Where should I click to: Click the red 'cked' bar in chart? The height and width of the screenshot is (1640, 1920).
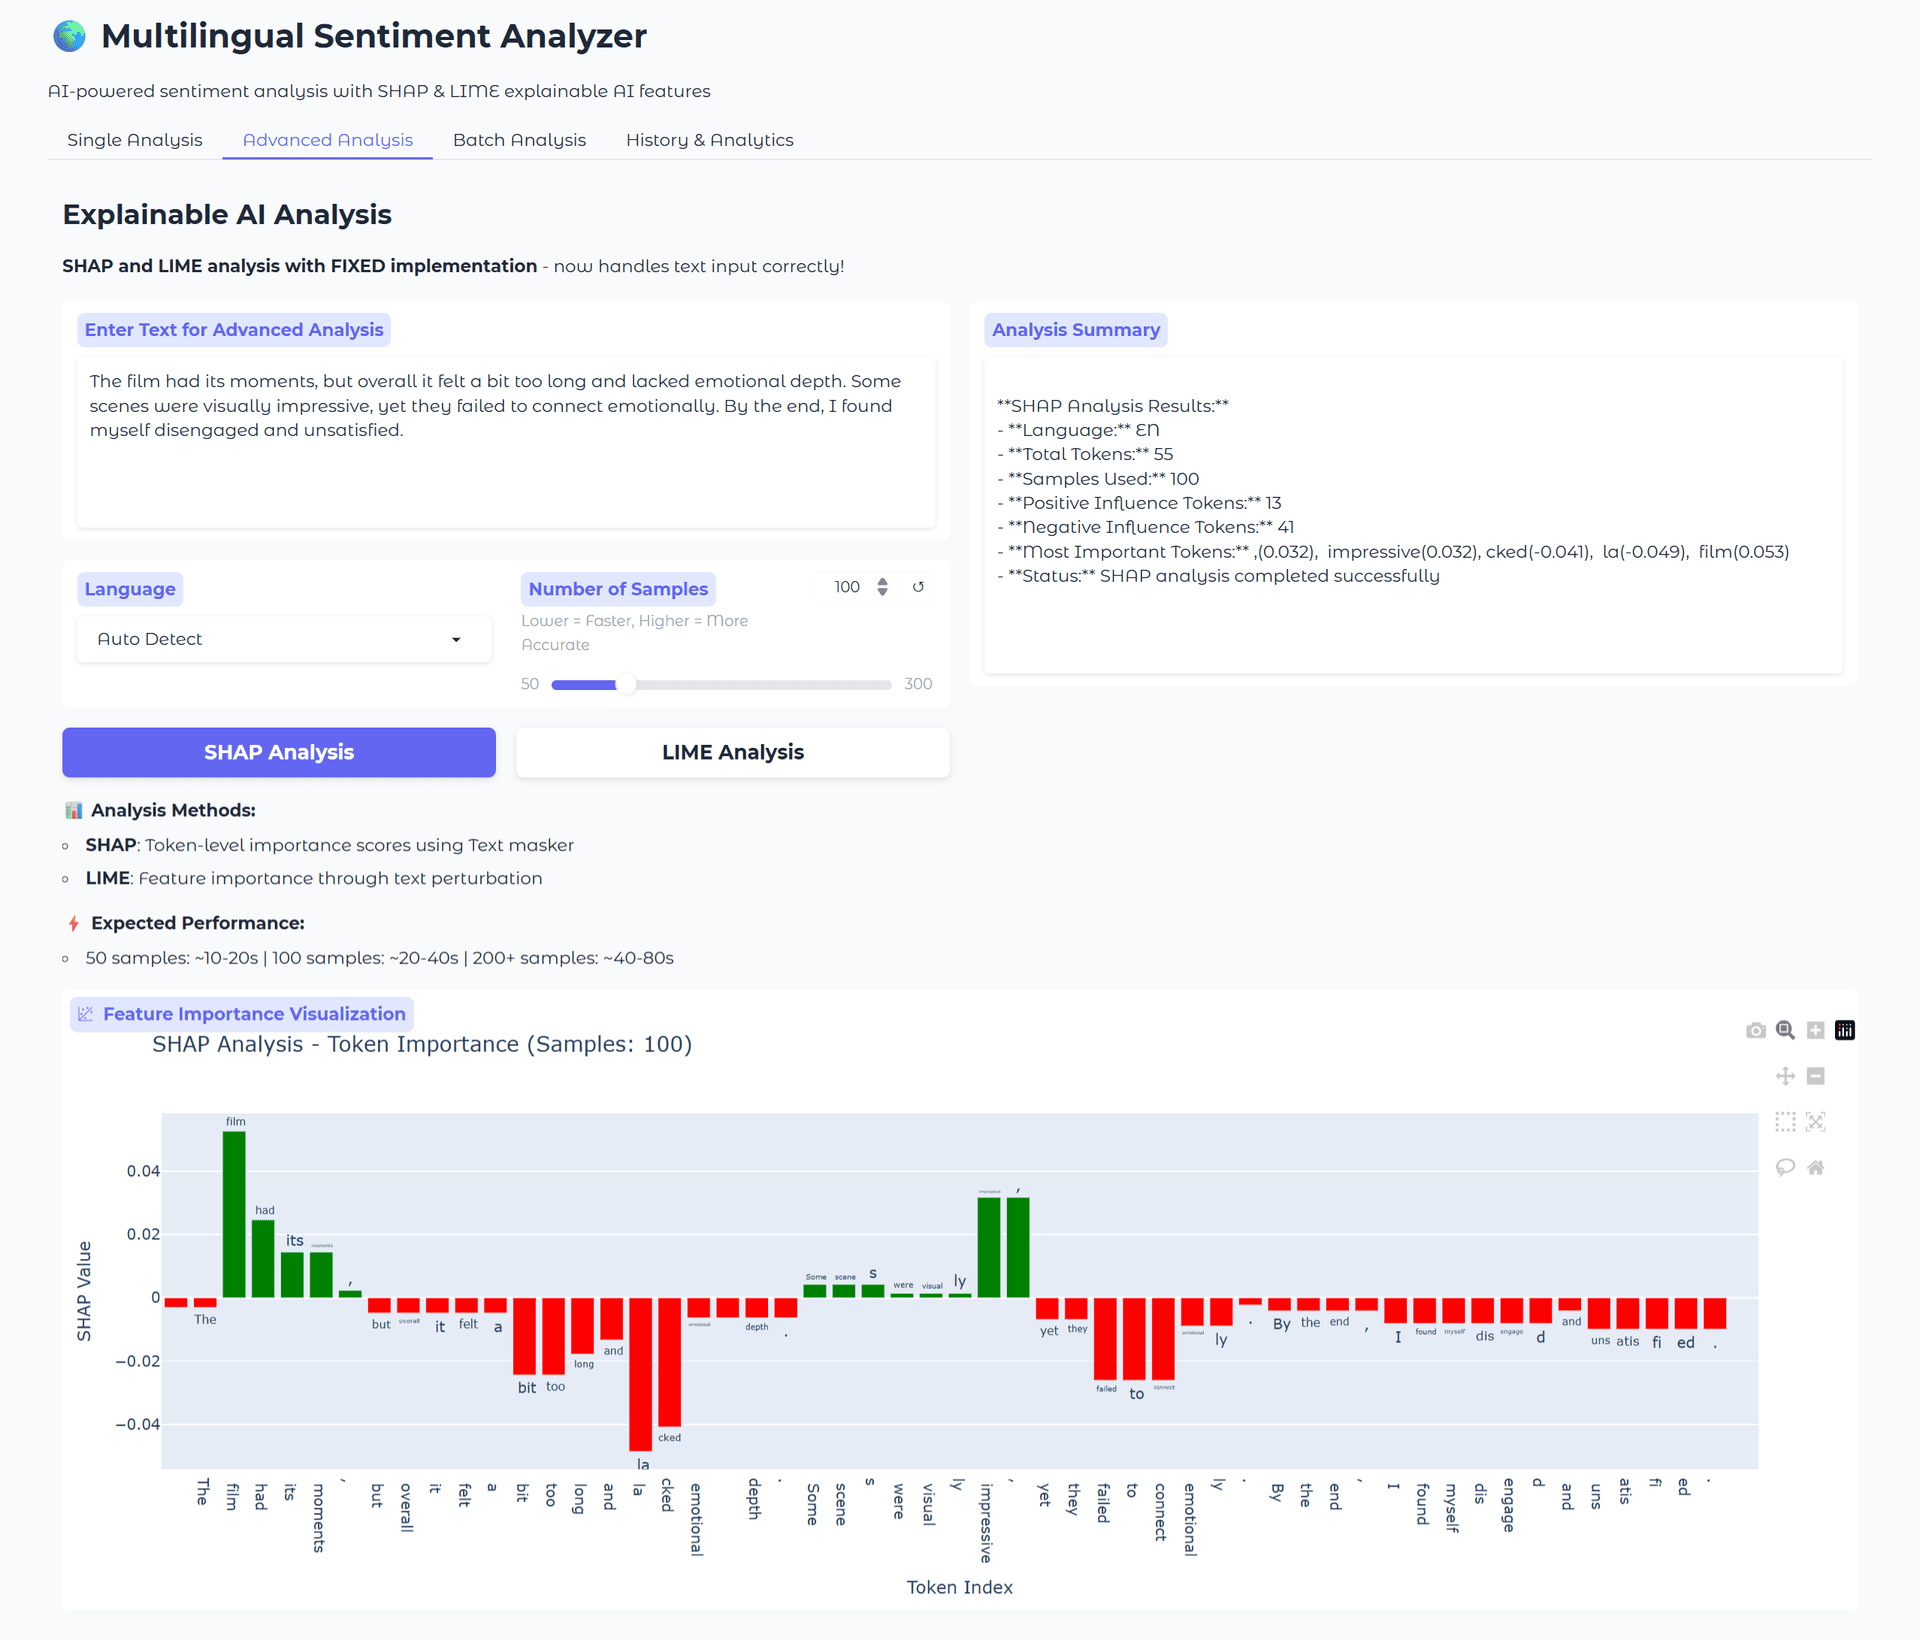pos(670,1362)
